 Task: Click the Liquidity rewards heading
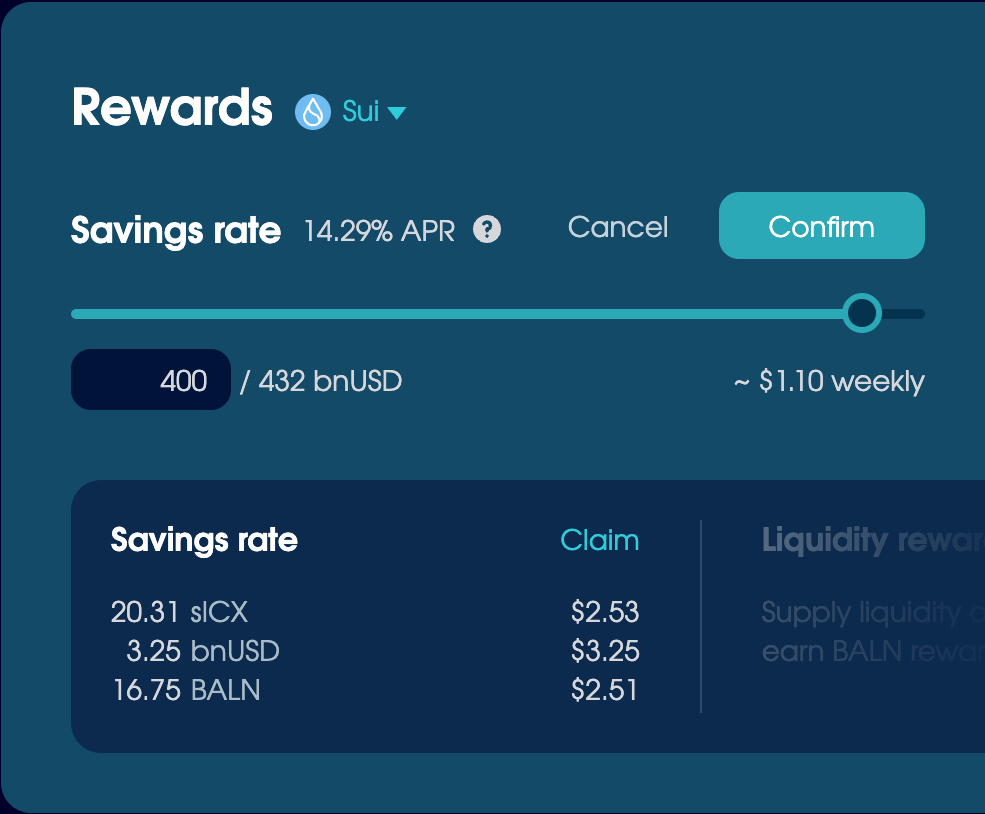pyautogui.click(x=872, y=541)
